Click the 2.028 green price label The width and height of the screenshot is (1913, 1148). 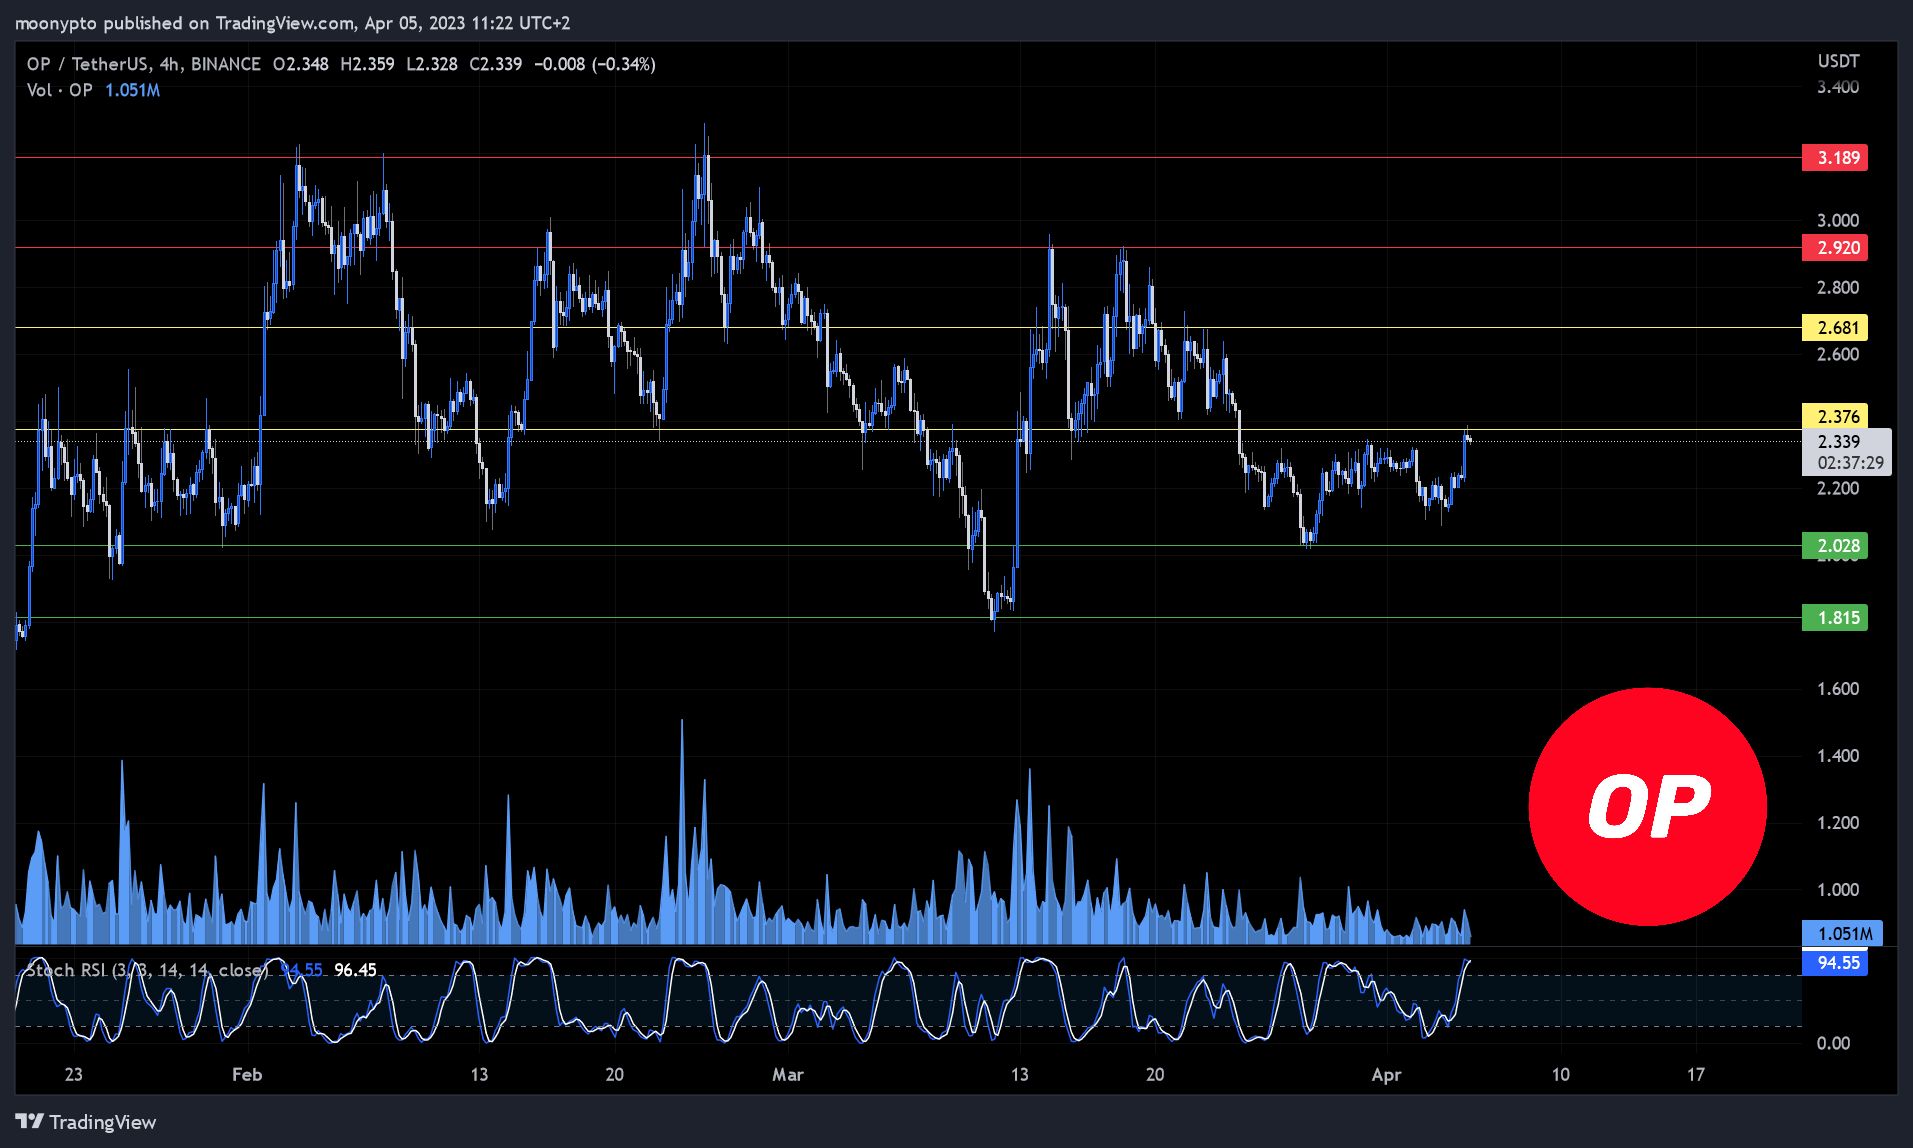(x=1835, y=546)
